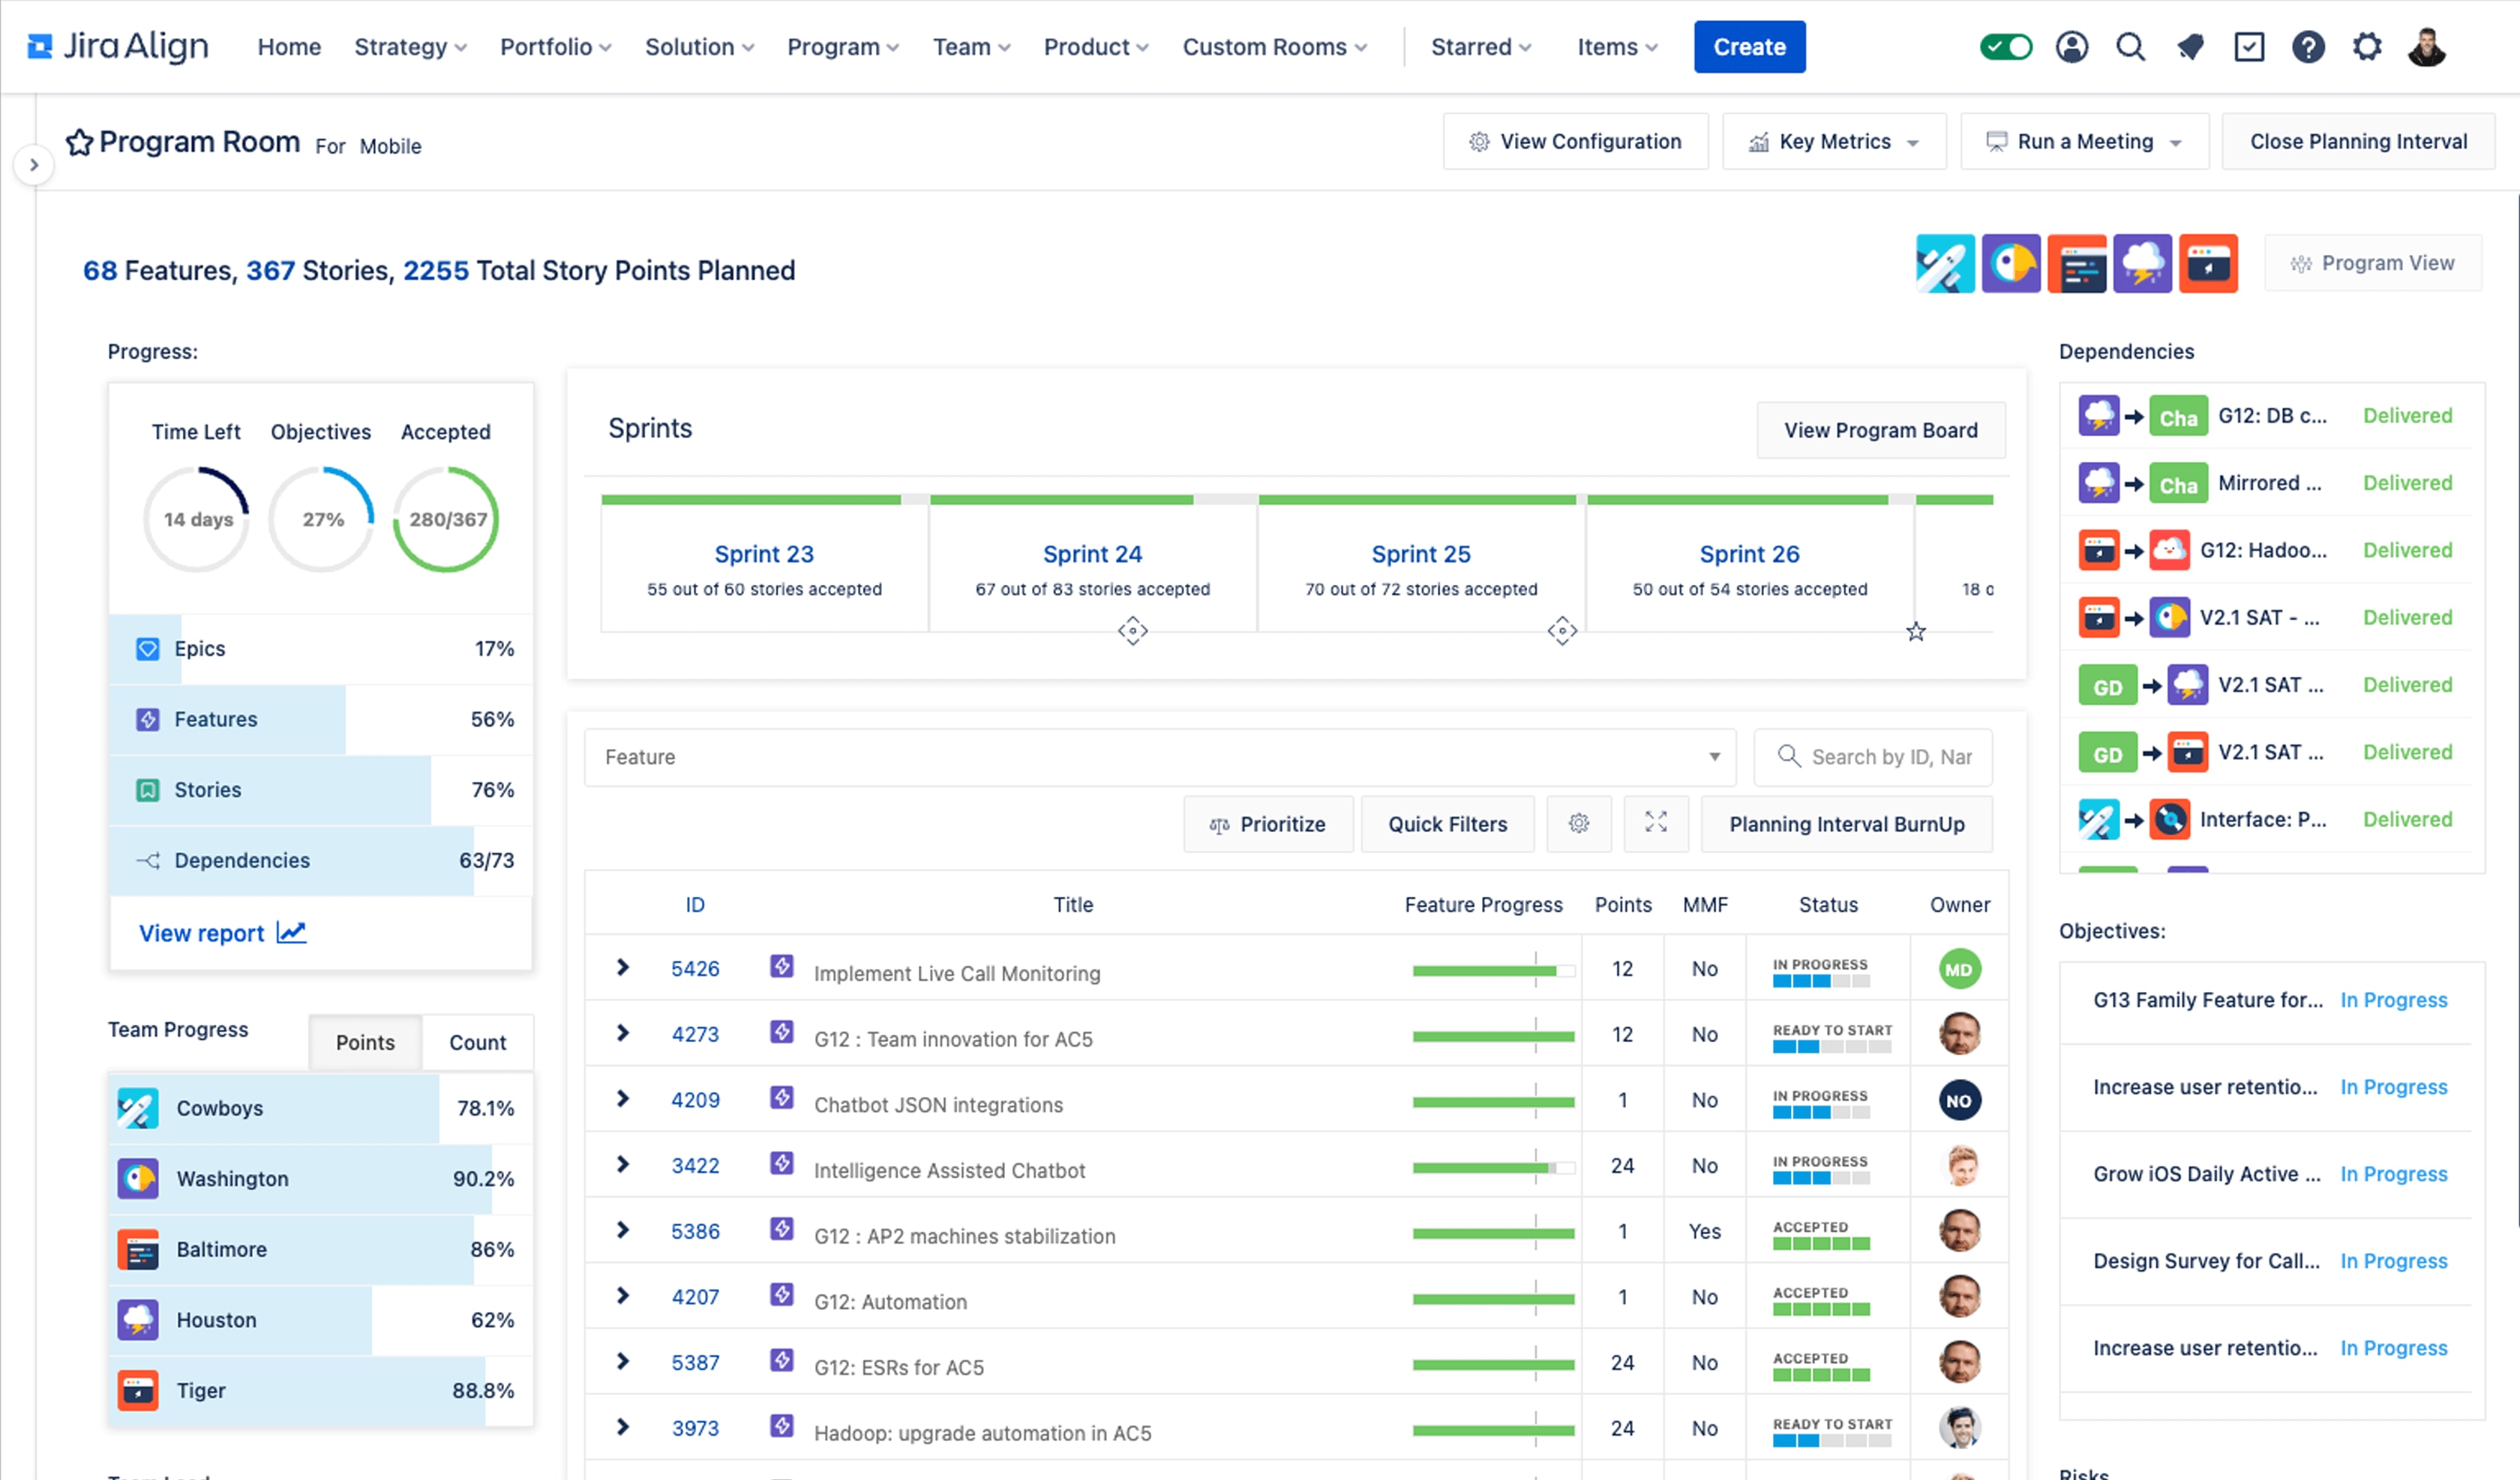This screenshot has height=1480, width=2520.
Task: Click the Quick Filters icon
Action: point(1445,821)
